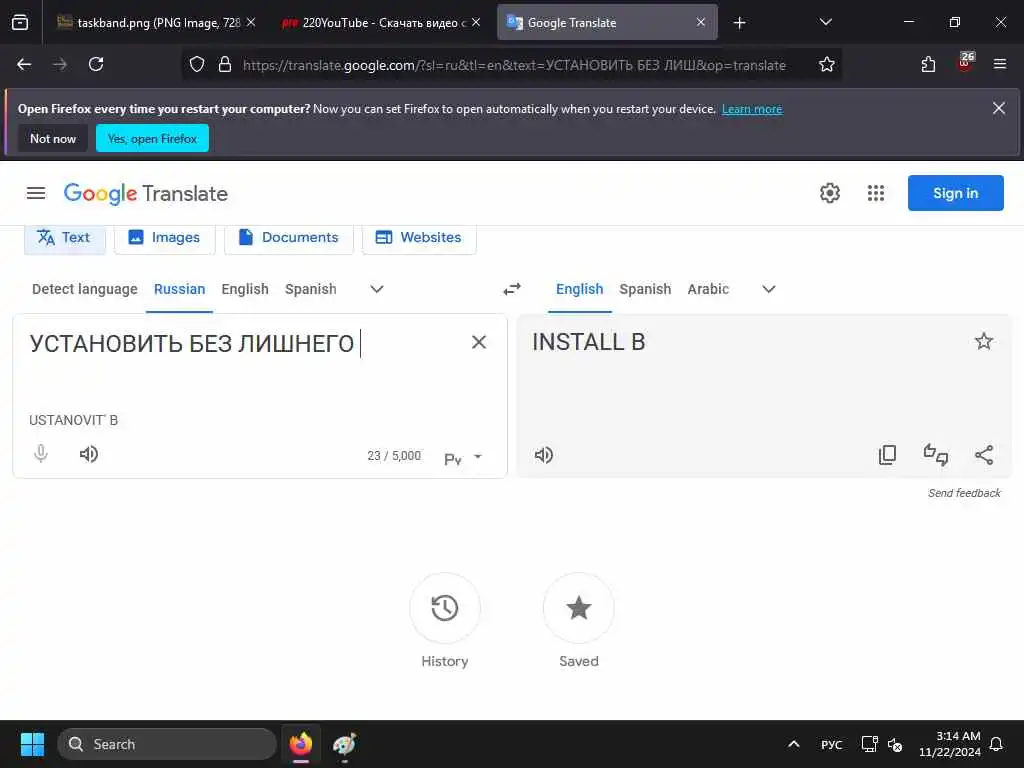
Task: Click the Google Translate logo
Action: coord(146,194)
